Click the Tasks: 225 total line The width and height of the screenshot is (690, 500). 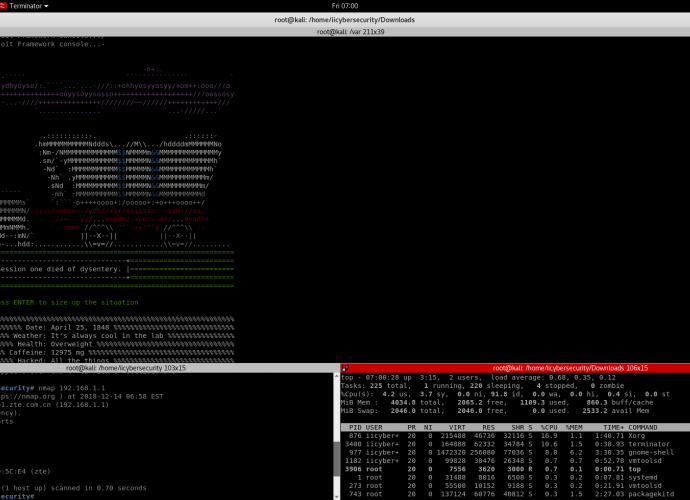(x=482, y=386)
